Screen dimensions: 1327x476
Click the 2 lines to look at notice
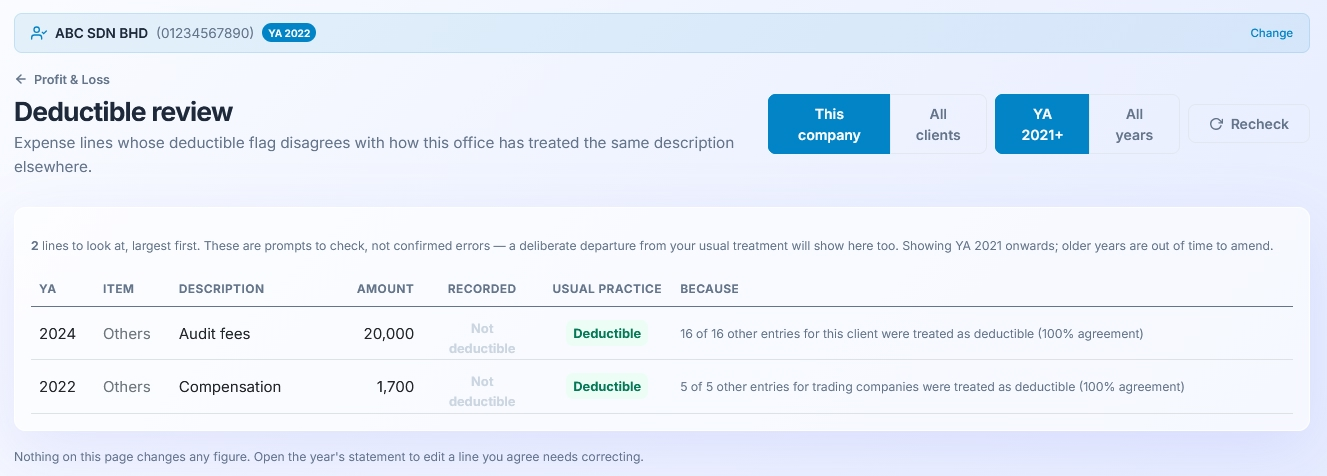652,245
